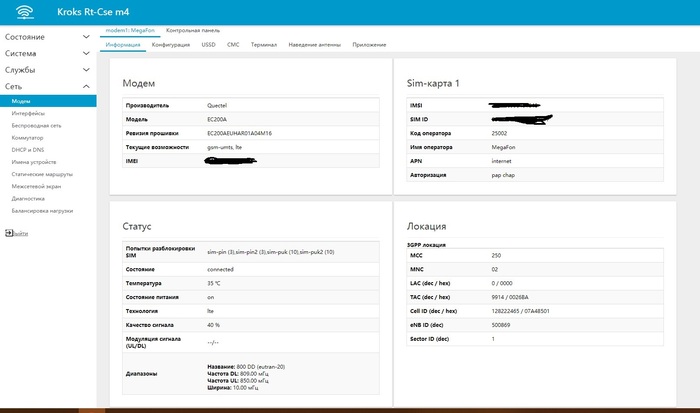The height and width of the screenshot is (413, 700).
Task: Collapse the Сеть sidebar section
Action: (x=48, y=87)
